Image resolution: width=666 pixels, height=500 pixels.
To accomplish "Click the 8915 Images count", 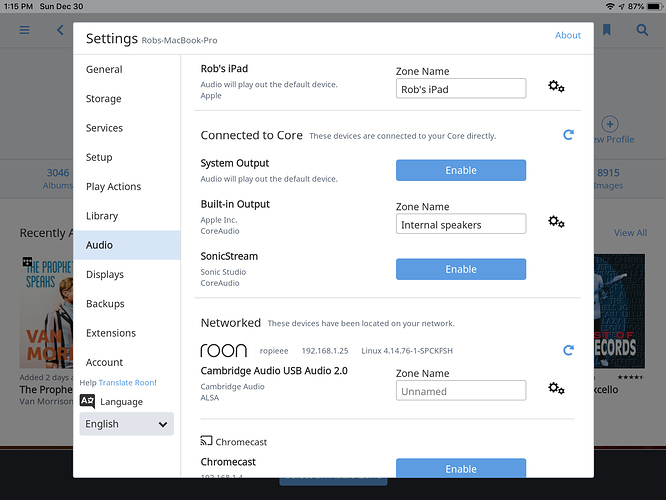I will point(608,178).
